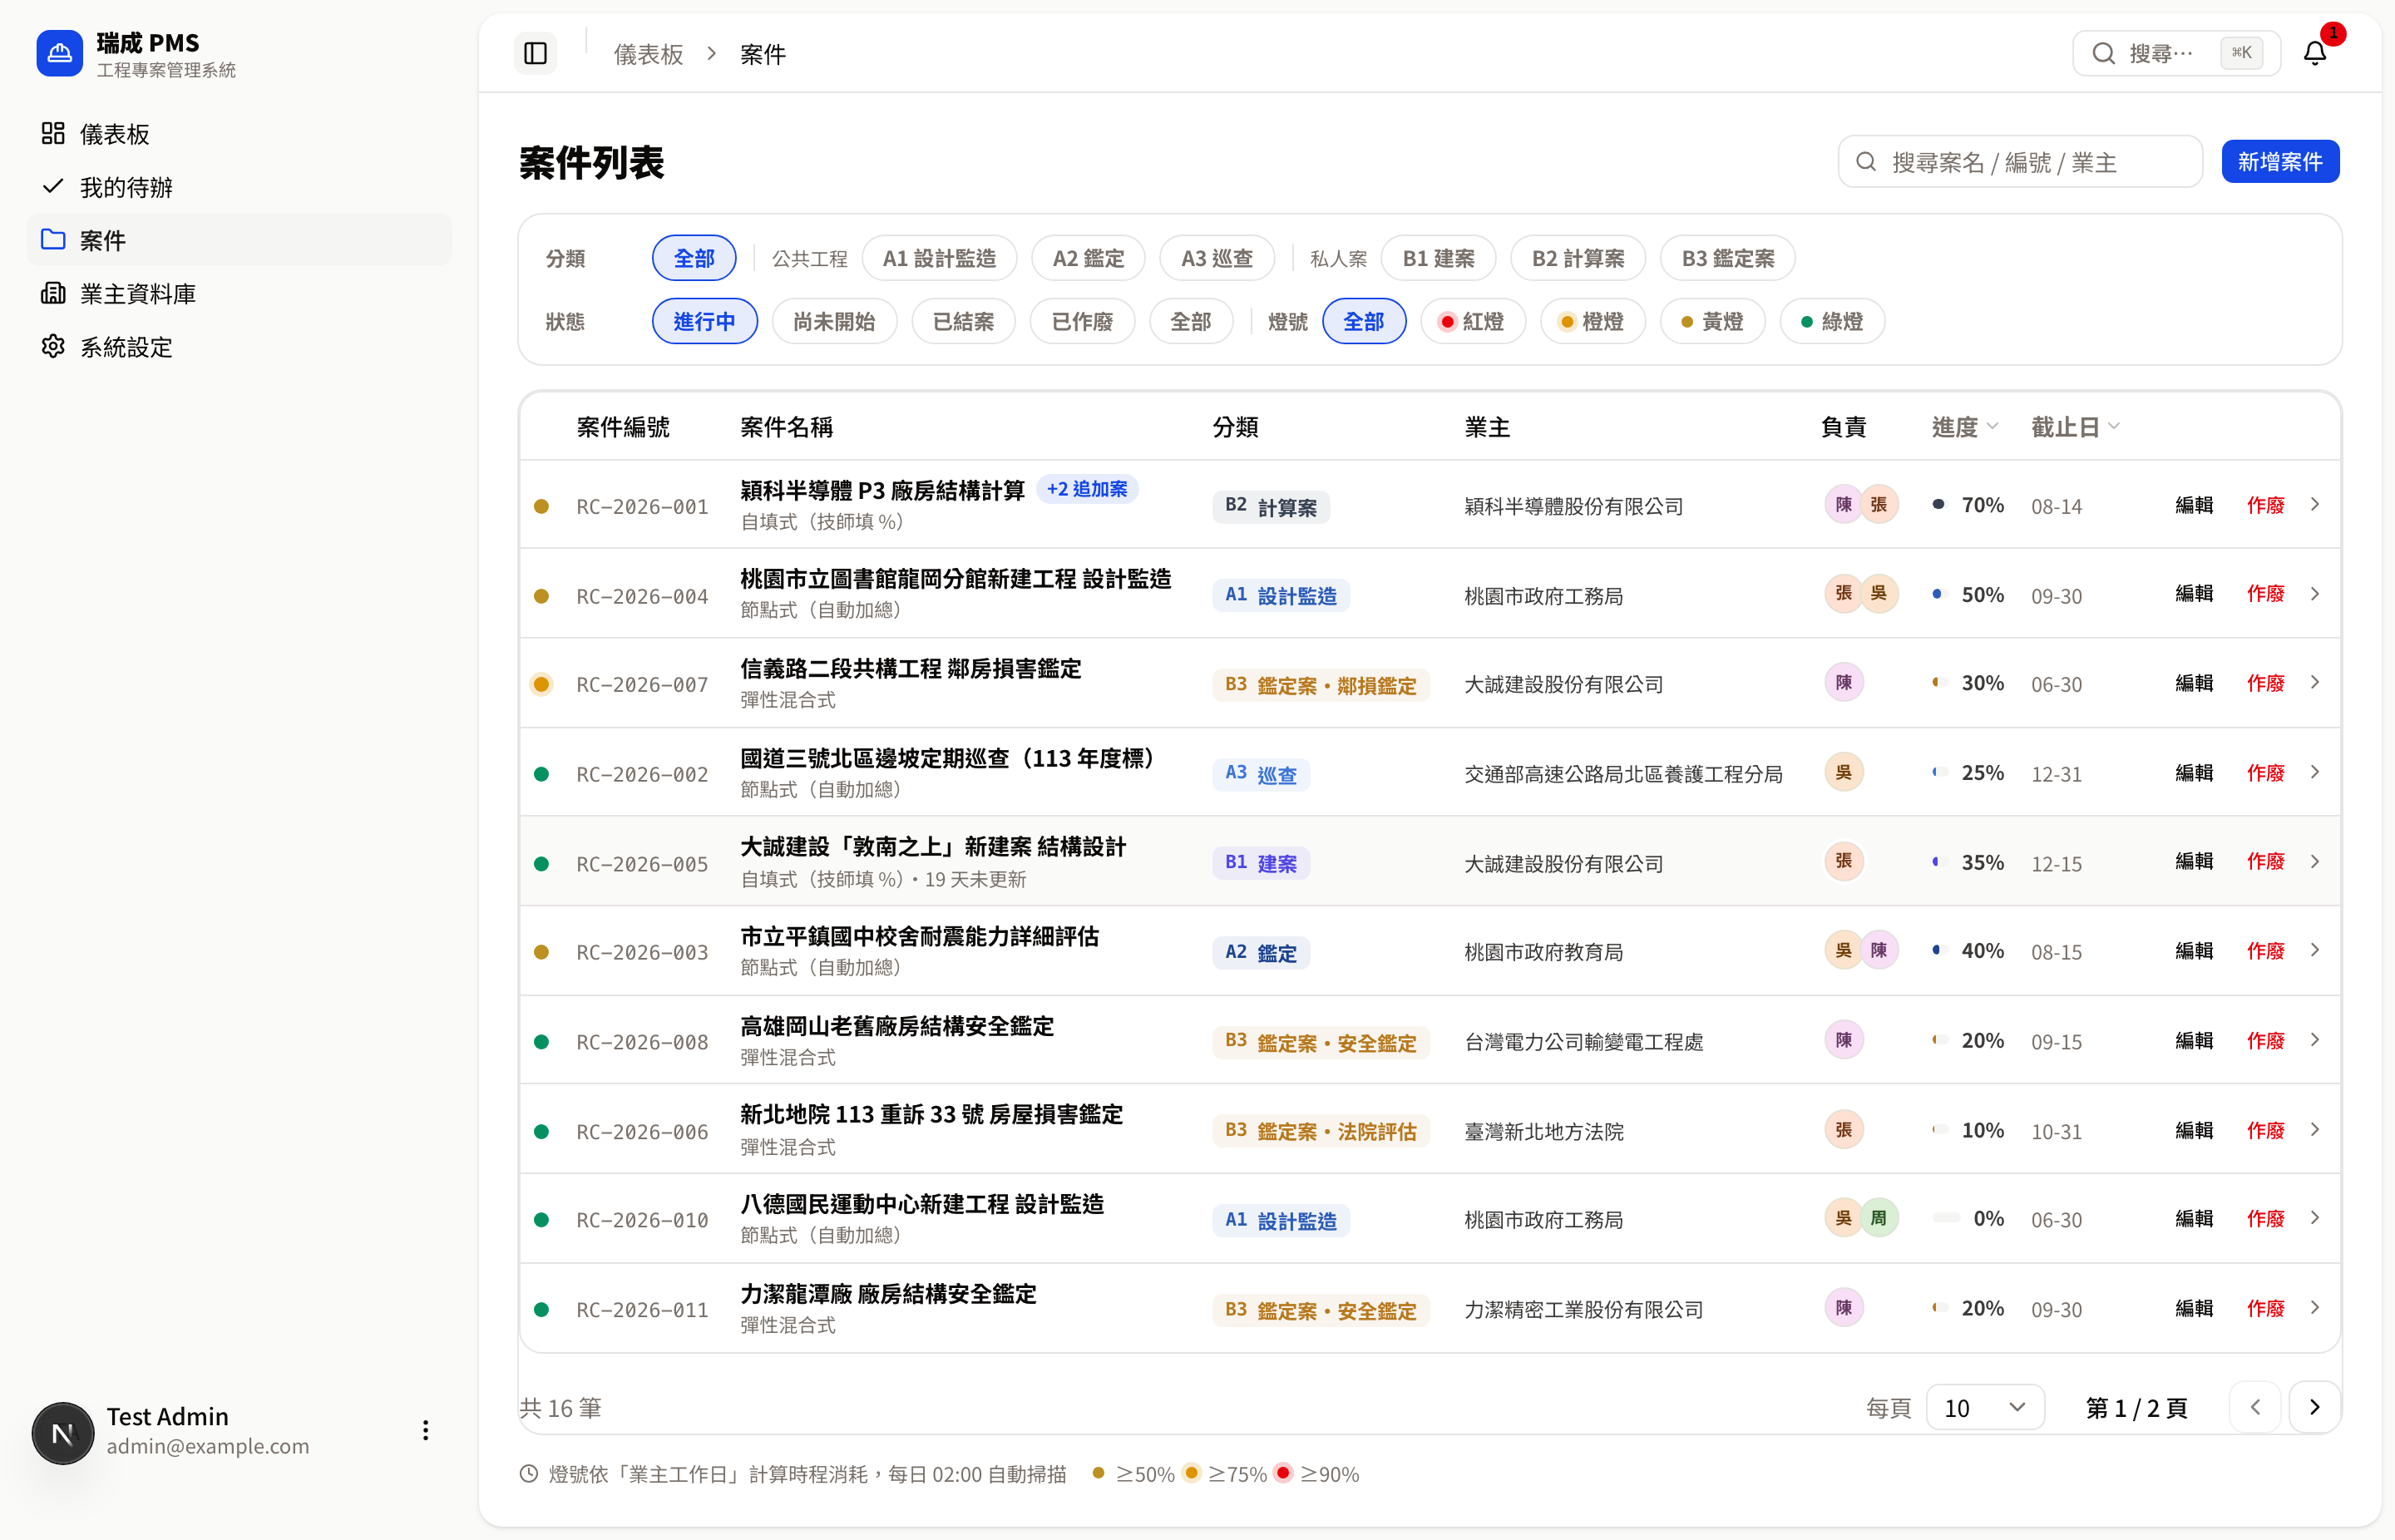Filter by B2 計算案 category
This screenshot has height=1540, width=2395.
pos(1578,258)
